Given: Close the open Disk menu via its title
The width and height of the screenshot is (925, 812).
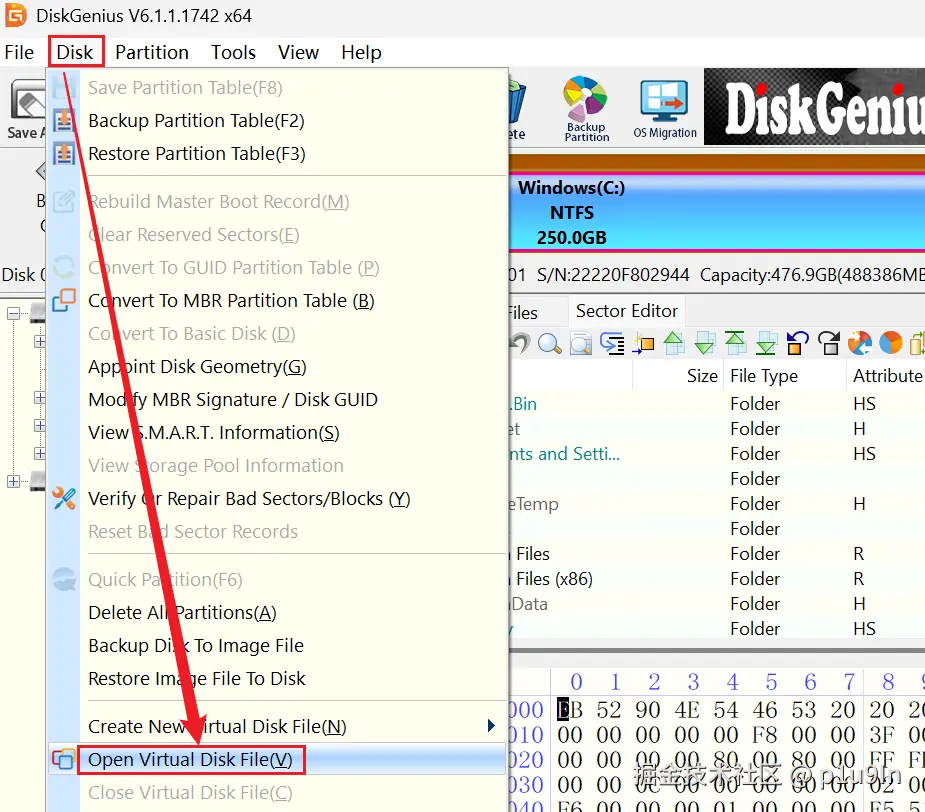Looking at the screenshot, I should point(75,53).
